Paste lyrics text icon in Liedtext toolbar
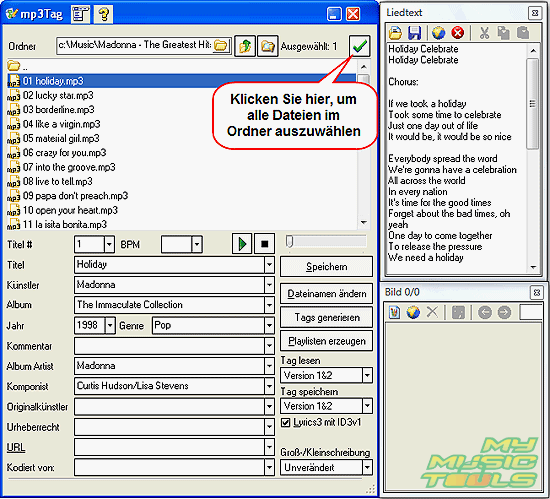550x499 pixels. tap(523, 33)
